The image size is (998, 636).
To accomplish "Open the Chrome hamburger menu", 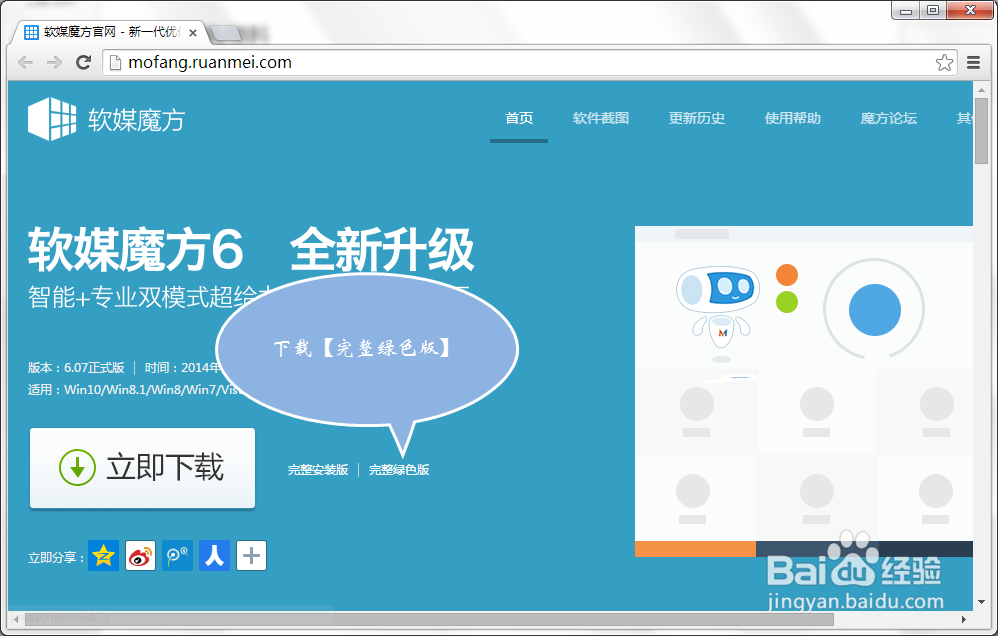I will pyautogui.click(x=973, y=62).
